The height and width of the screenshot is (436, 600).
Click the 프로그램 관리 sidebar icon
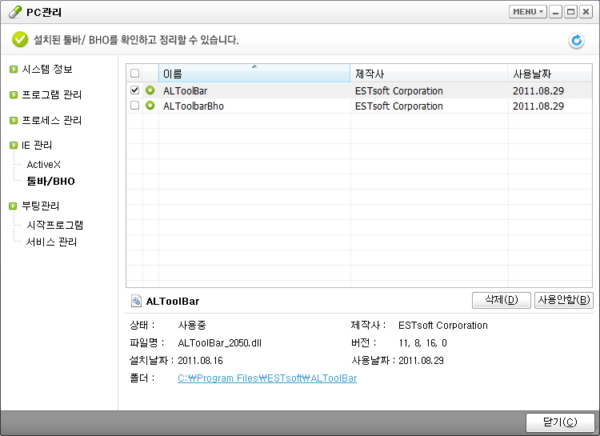[x=13, y=95]
